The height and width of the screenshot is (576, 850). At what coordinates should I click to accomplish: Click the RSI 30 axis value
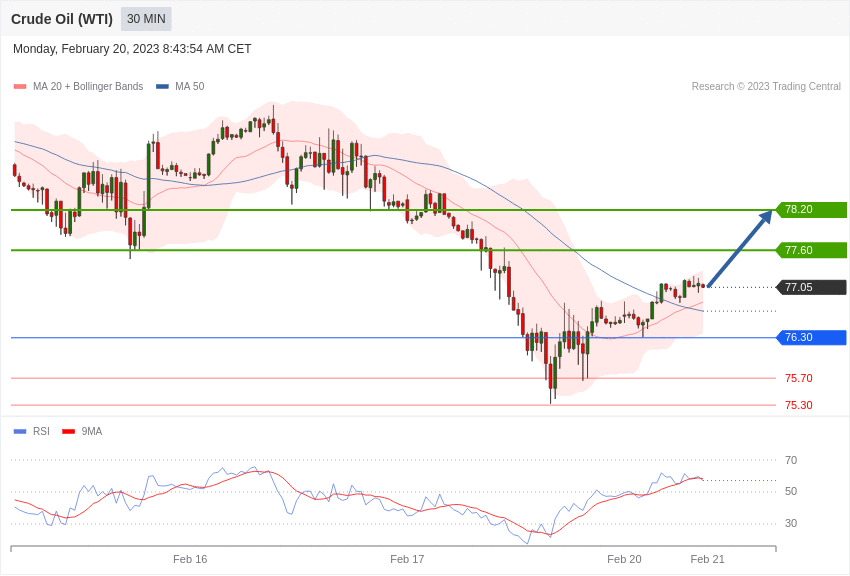click(791, 523)
